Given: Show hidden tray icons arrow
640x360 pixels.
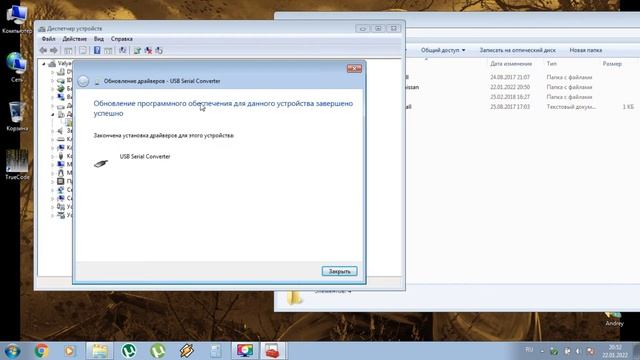Looking at the screenshot, I should 542,351.
